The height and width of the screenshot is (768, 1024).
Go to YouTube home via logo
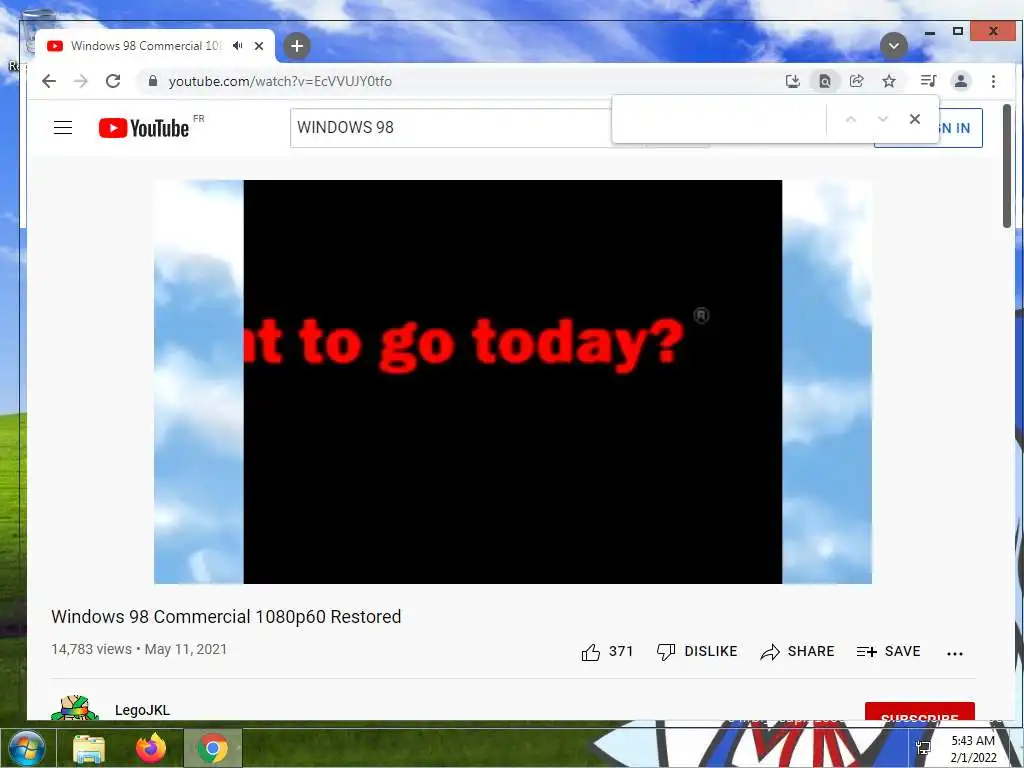[x=144, y=127]
